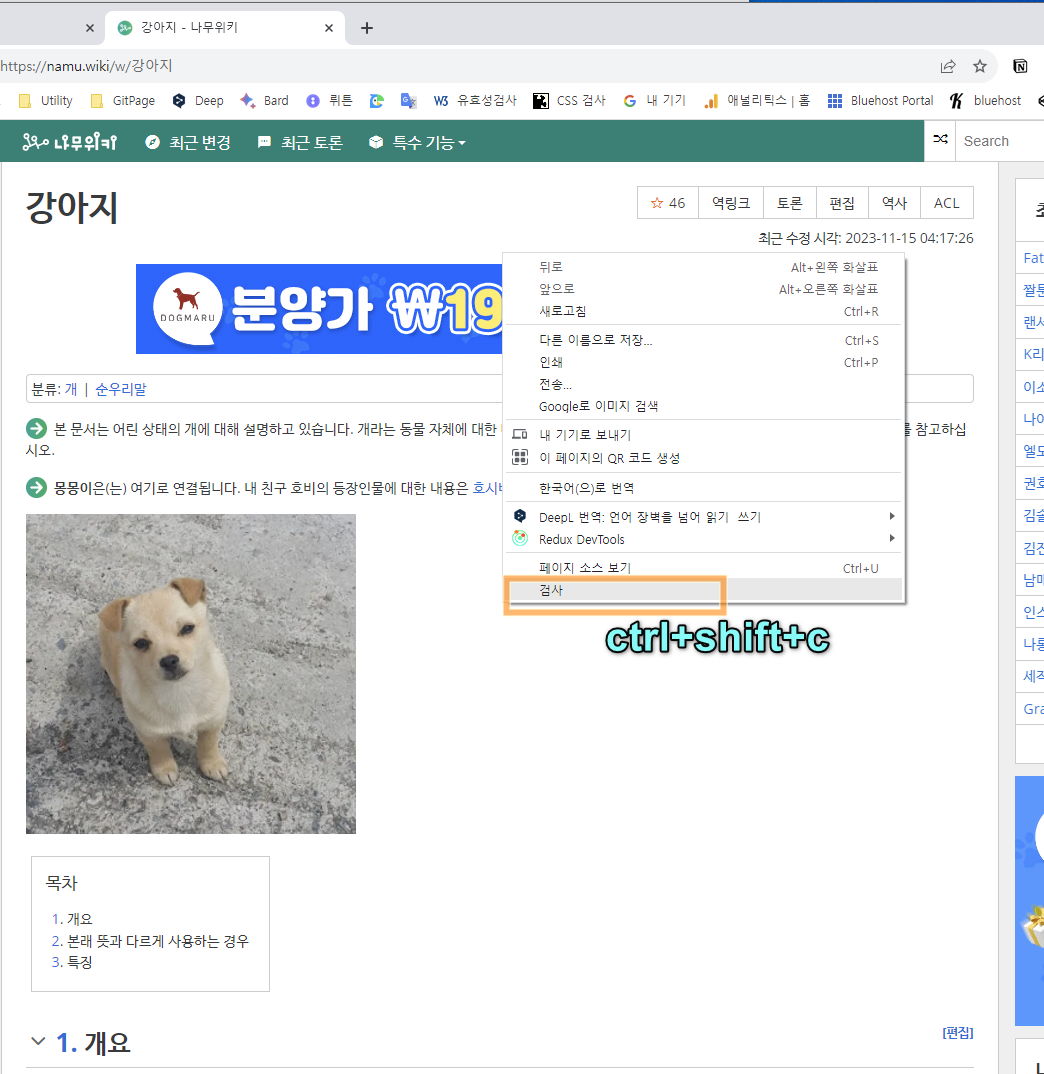Screen dimensions: 1044x1074
Task: Expand the DeepL 번역 submenu
Action: coord(700,517)
